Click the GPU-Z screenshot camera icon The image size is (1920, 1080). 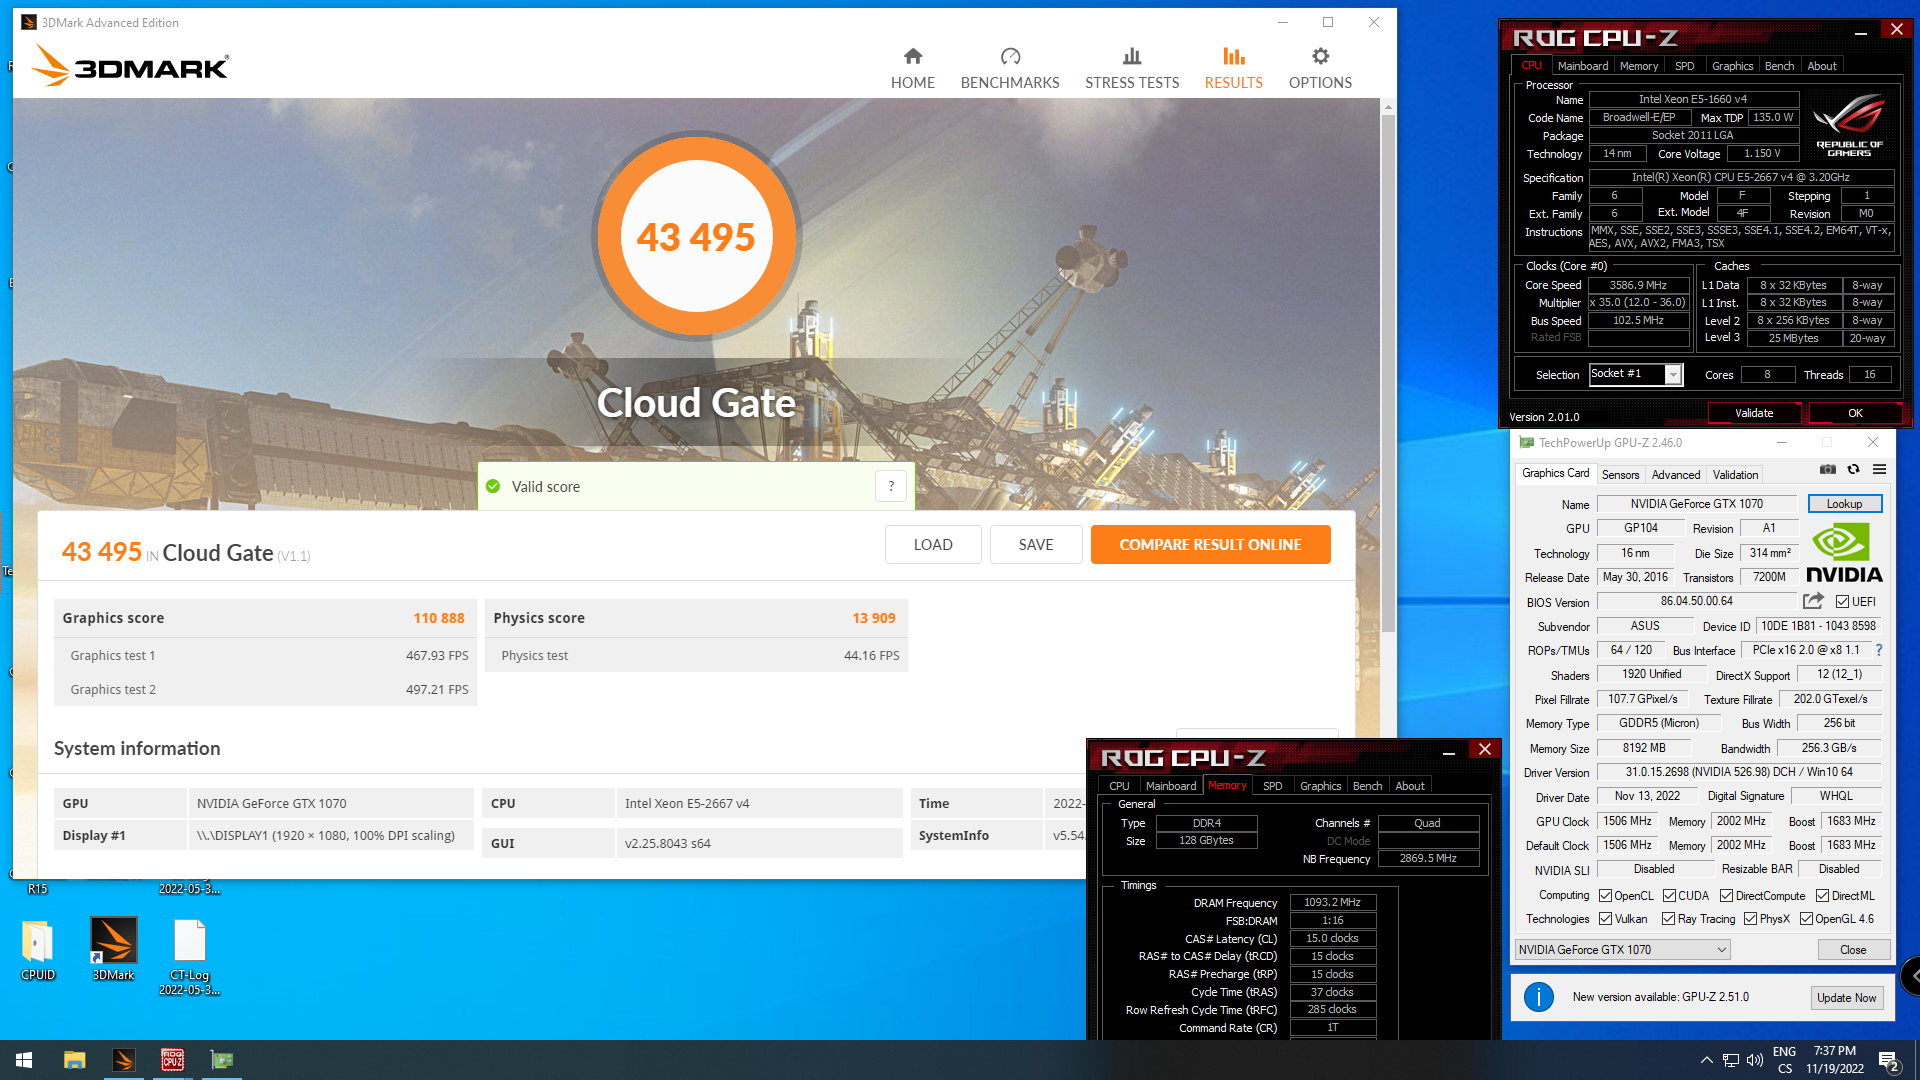pos(1828,469)
